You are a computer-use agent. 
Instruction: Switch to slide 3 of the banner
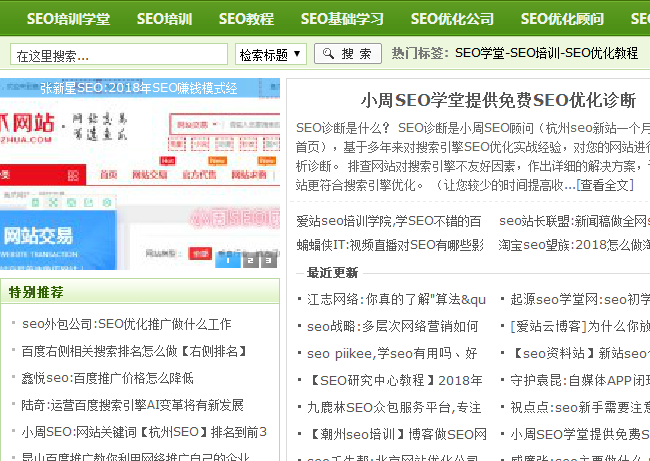268,261
